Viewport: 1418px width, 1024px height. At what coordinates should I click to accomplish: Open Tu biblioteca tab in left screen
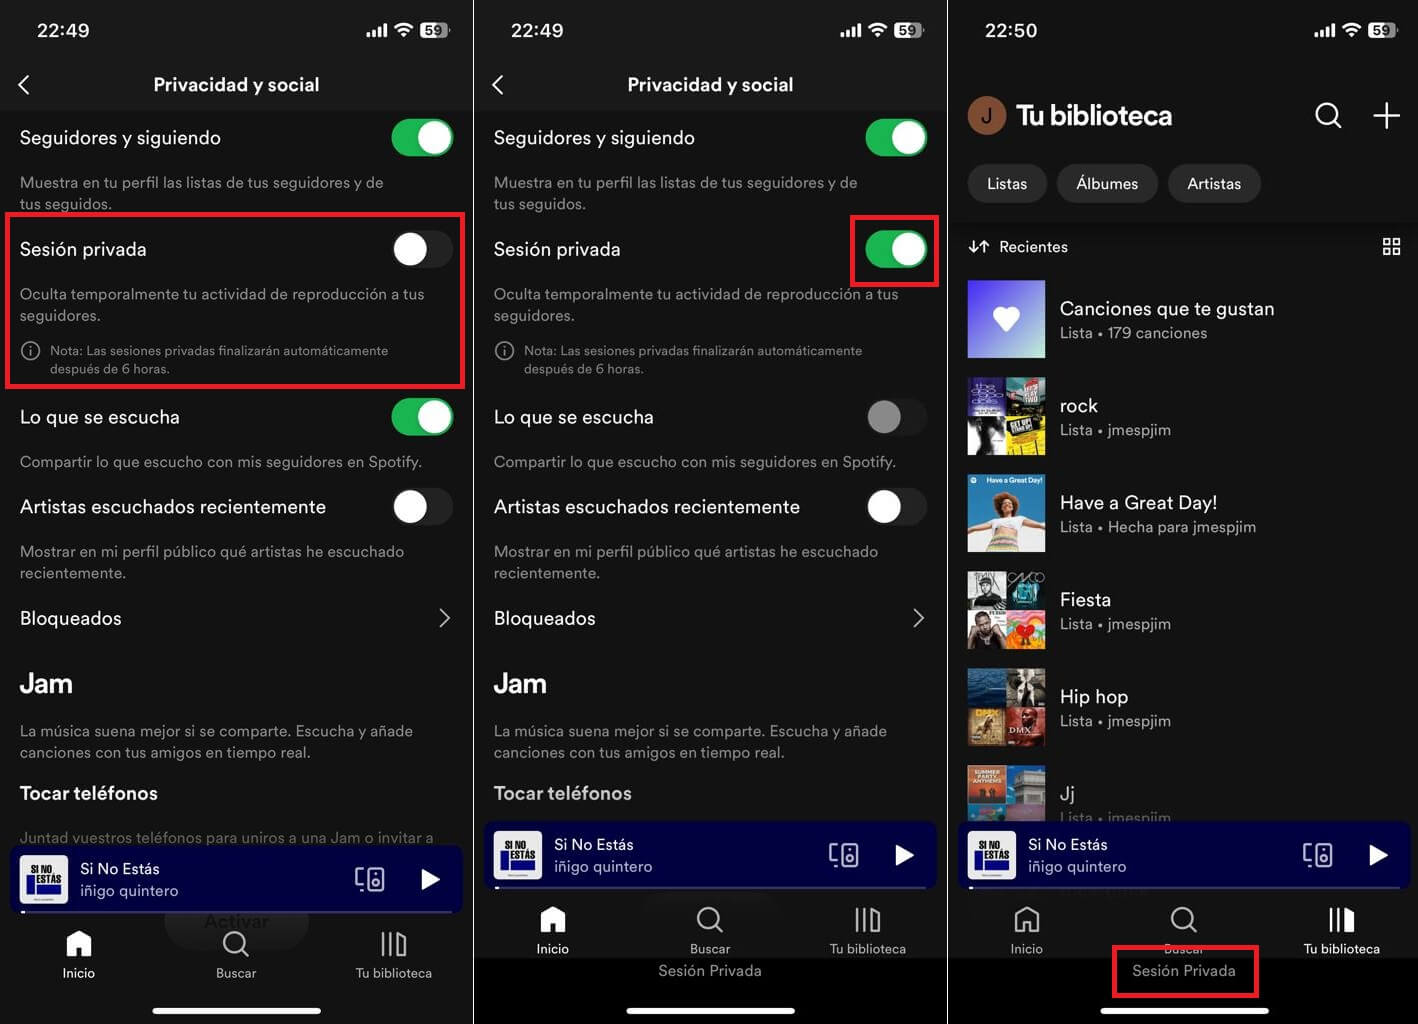(x=394, y=955)
